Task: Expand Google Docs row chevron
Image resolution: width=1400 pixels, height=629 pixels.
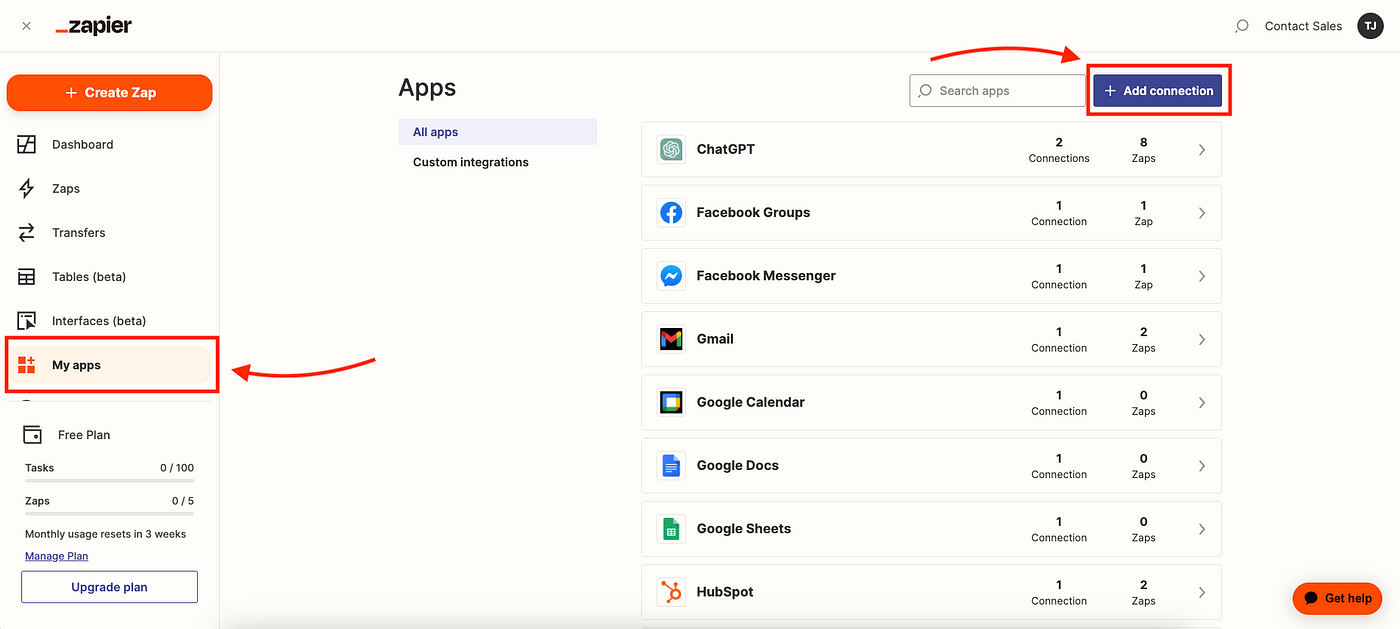Action: coord(1202,465)
